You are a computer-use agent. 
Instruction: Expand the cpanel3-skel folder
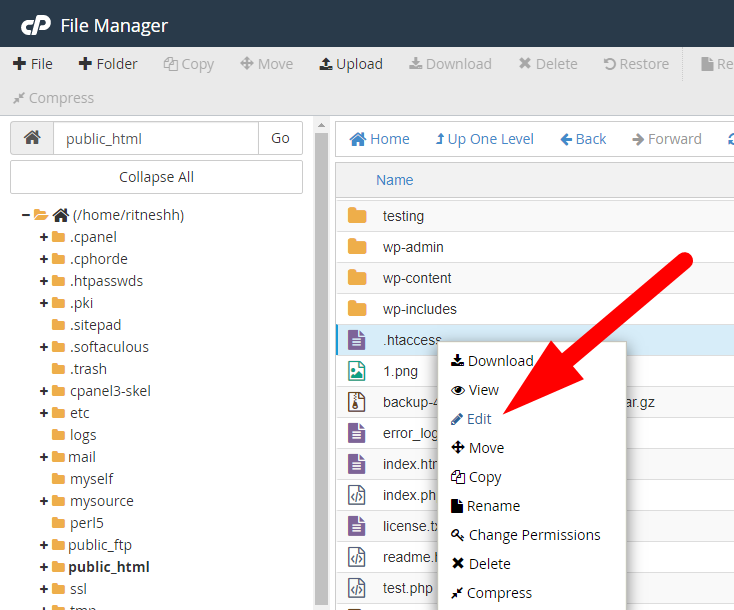(44, 391)
